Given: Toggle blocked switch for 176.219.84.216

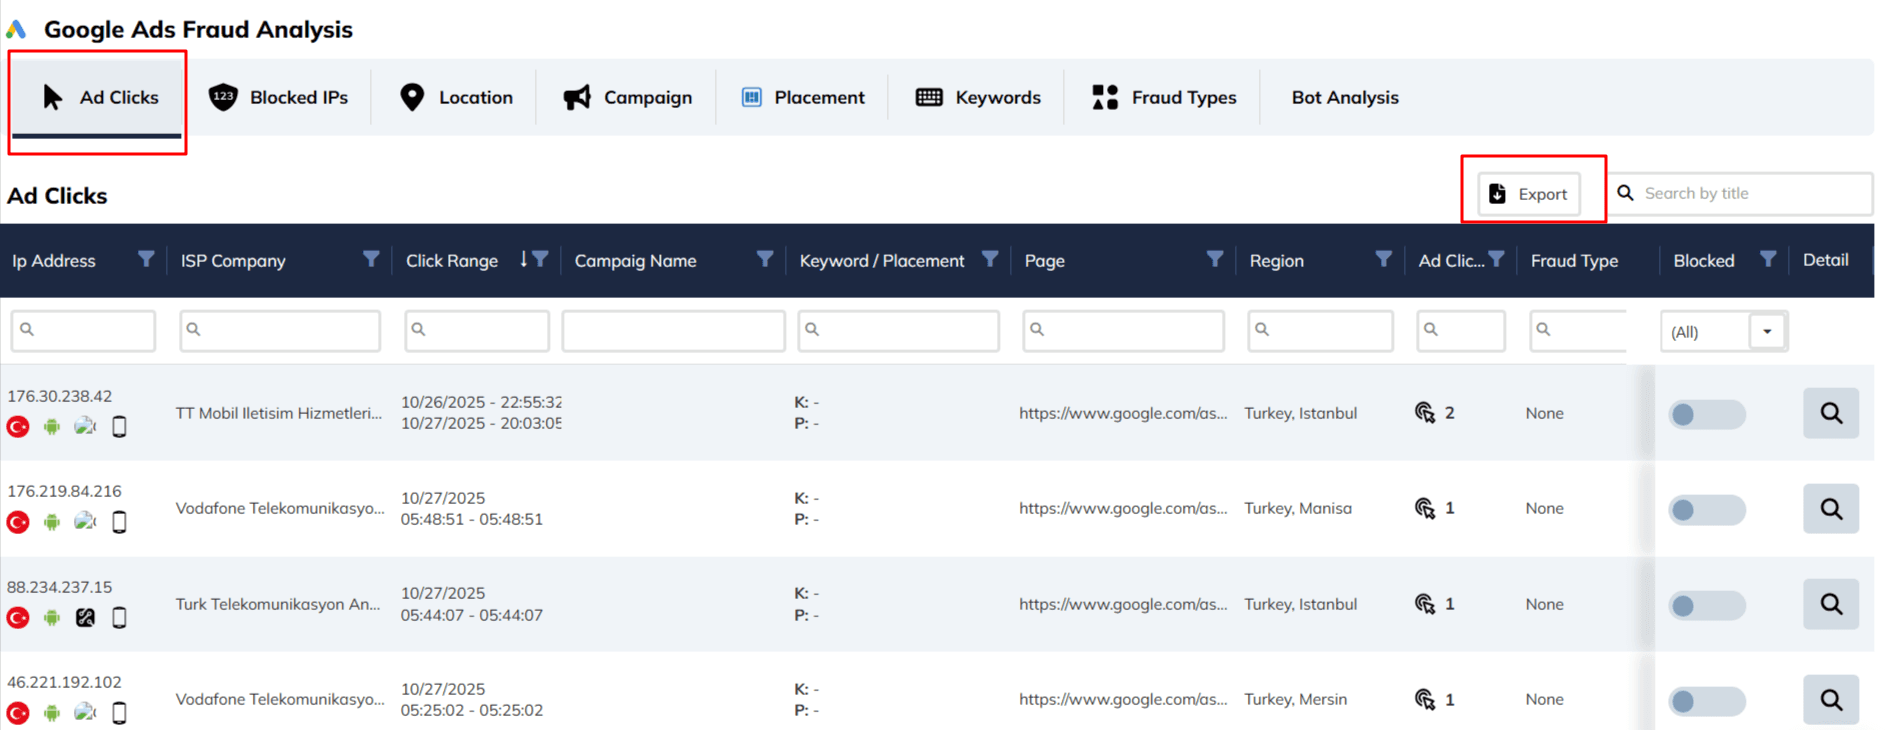Looking at the screenshot, I should pos(1706,510).
